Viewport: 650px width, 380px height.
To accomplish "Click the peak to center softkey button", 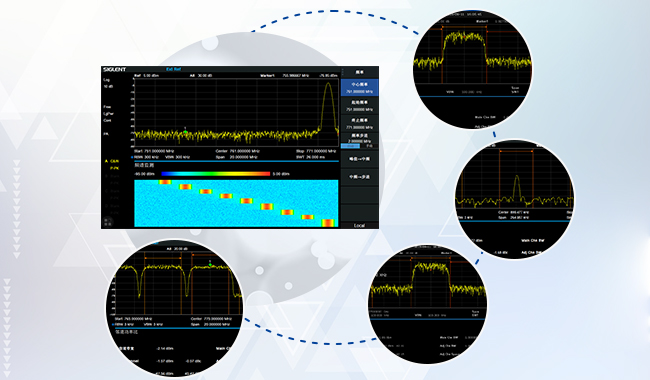I will pyautogui.click(x=359, y=159).
